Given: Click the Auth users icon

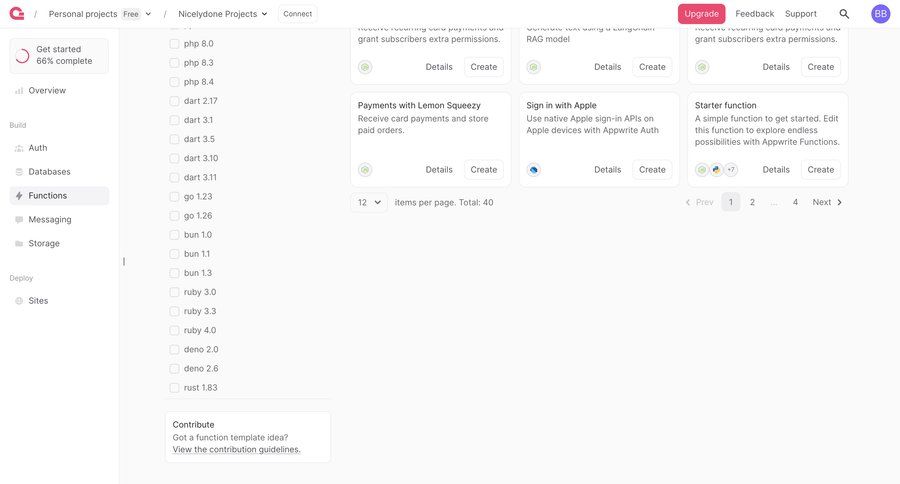Looking at the screenshot, I should click(19, 148).
